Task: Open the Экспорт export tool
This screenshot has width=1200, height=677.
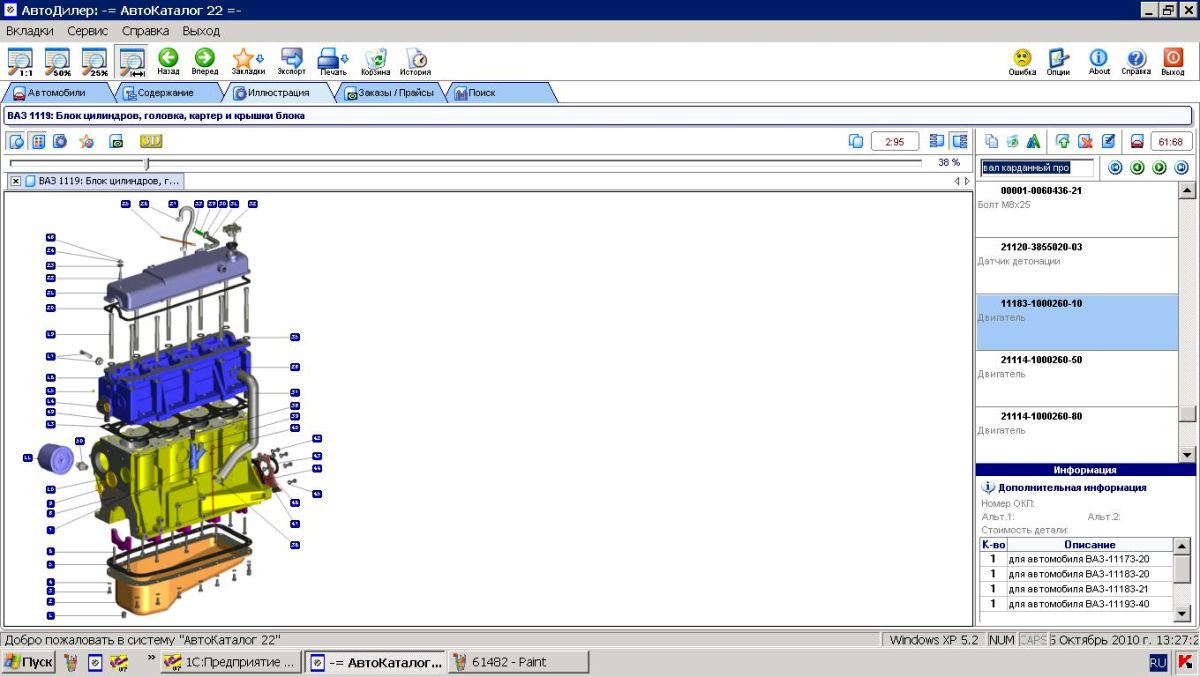Action: (292, 61)
